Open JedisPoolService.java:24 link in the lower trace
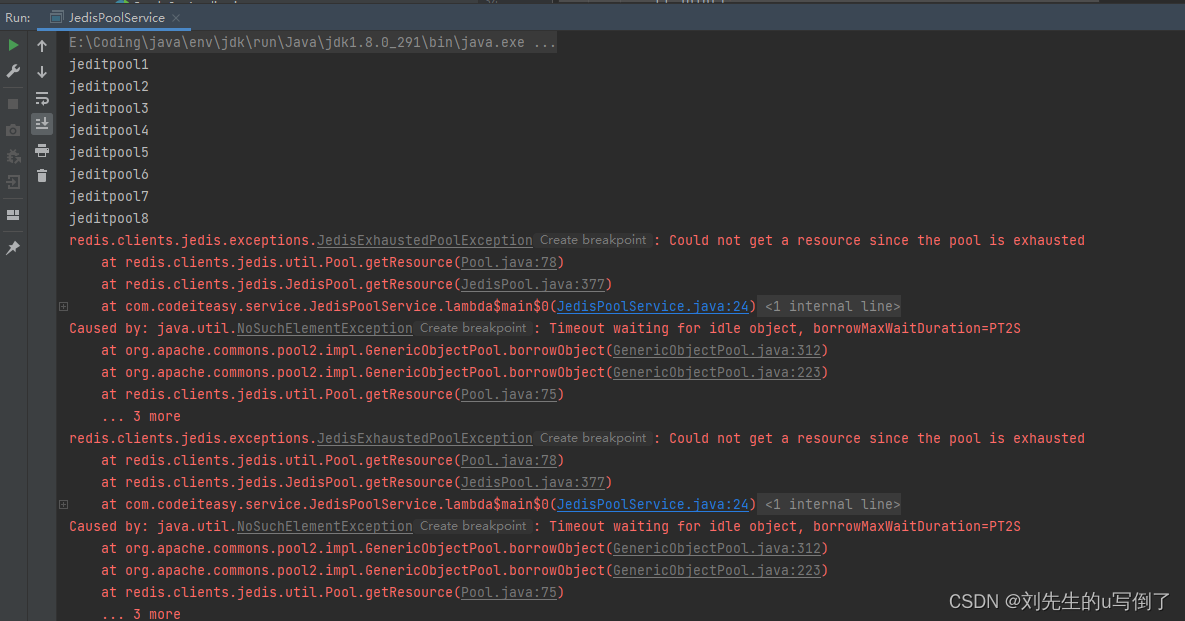The height and width of the screenshot is (621, 1185). pos(653,504)
